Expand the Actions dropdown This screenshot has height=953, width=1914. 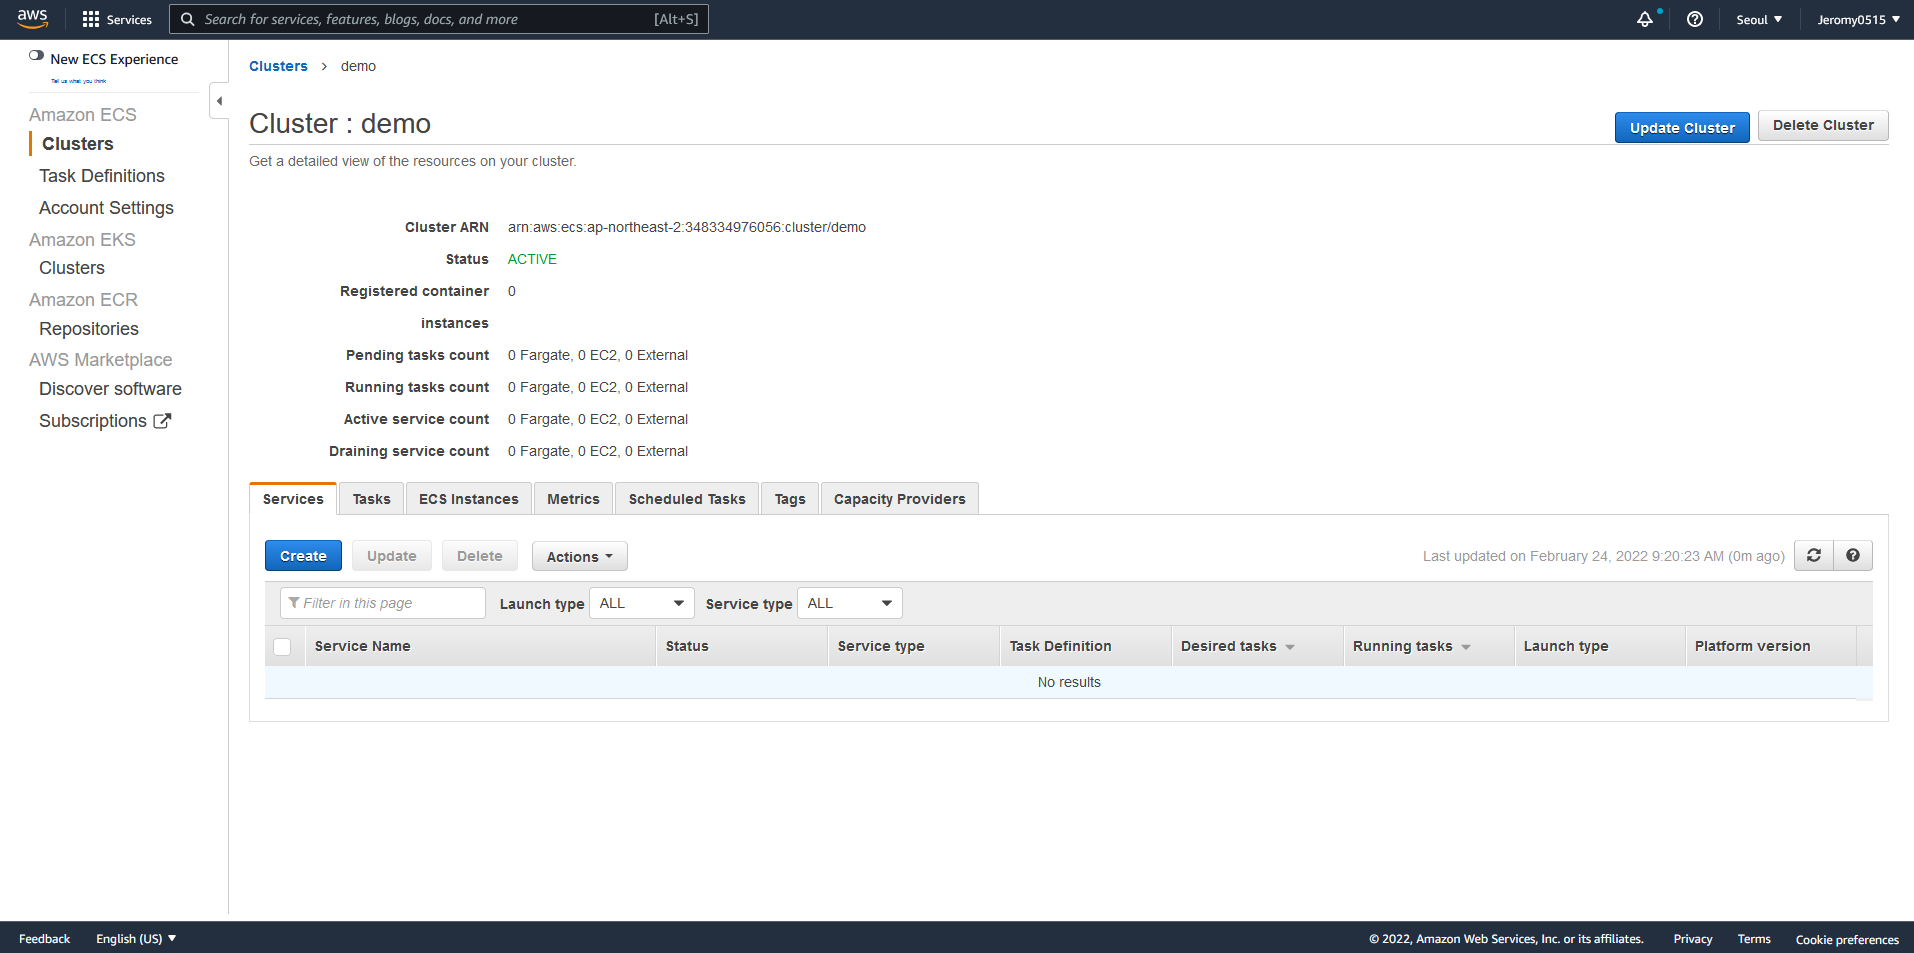[x=580, y=556]
